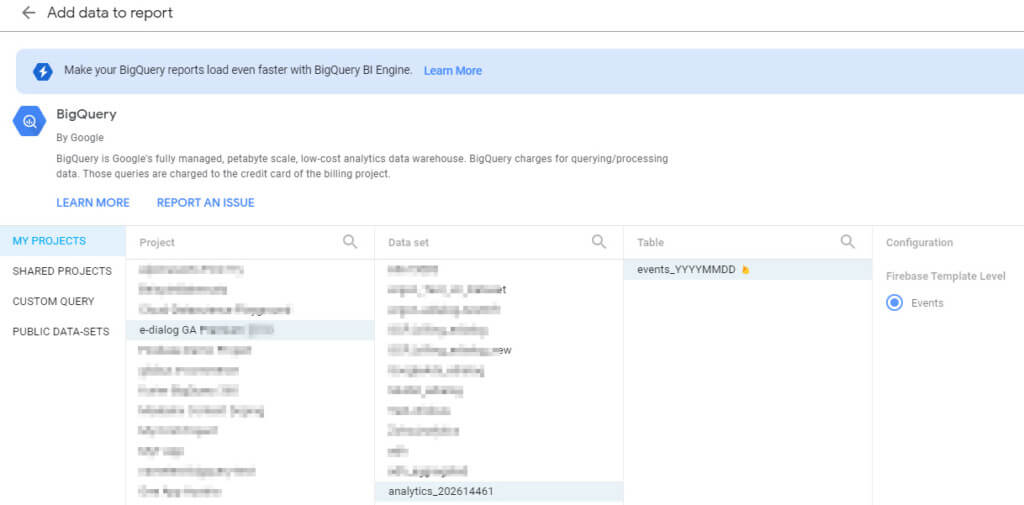Screen dimensions: 1024x505
Task: Click the Project column header
Action: (157, 242)
